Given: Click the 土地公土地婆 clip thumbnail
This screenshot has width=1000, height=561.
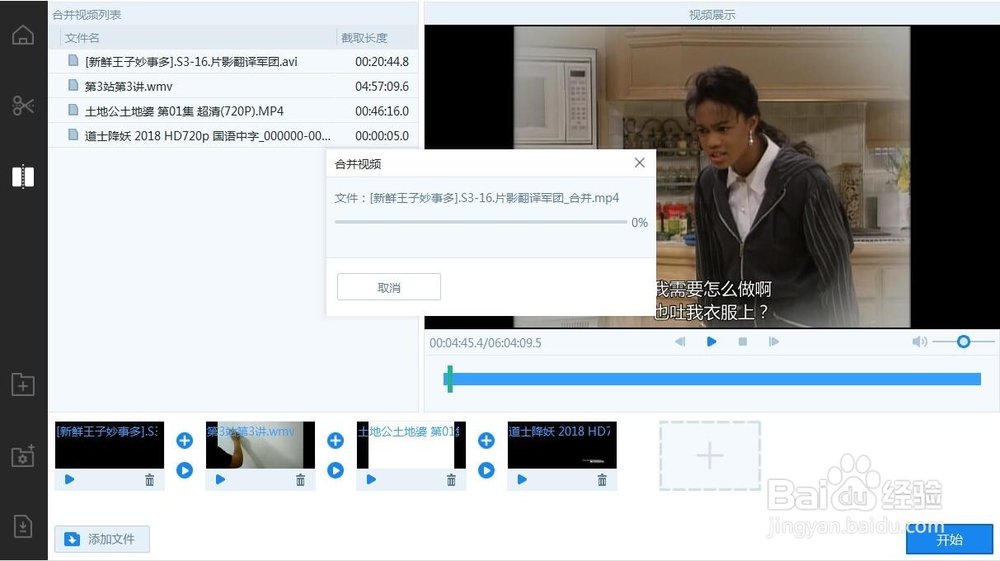Looking at the screenshot, I should (411, 445).
